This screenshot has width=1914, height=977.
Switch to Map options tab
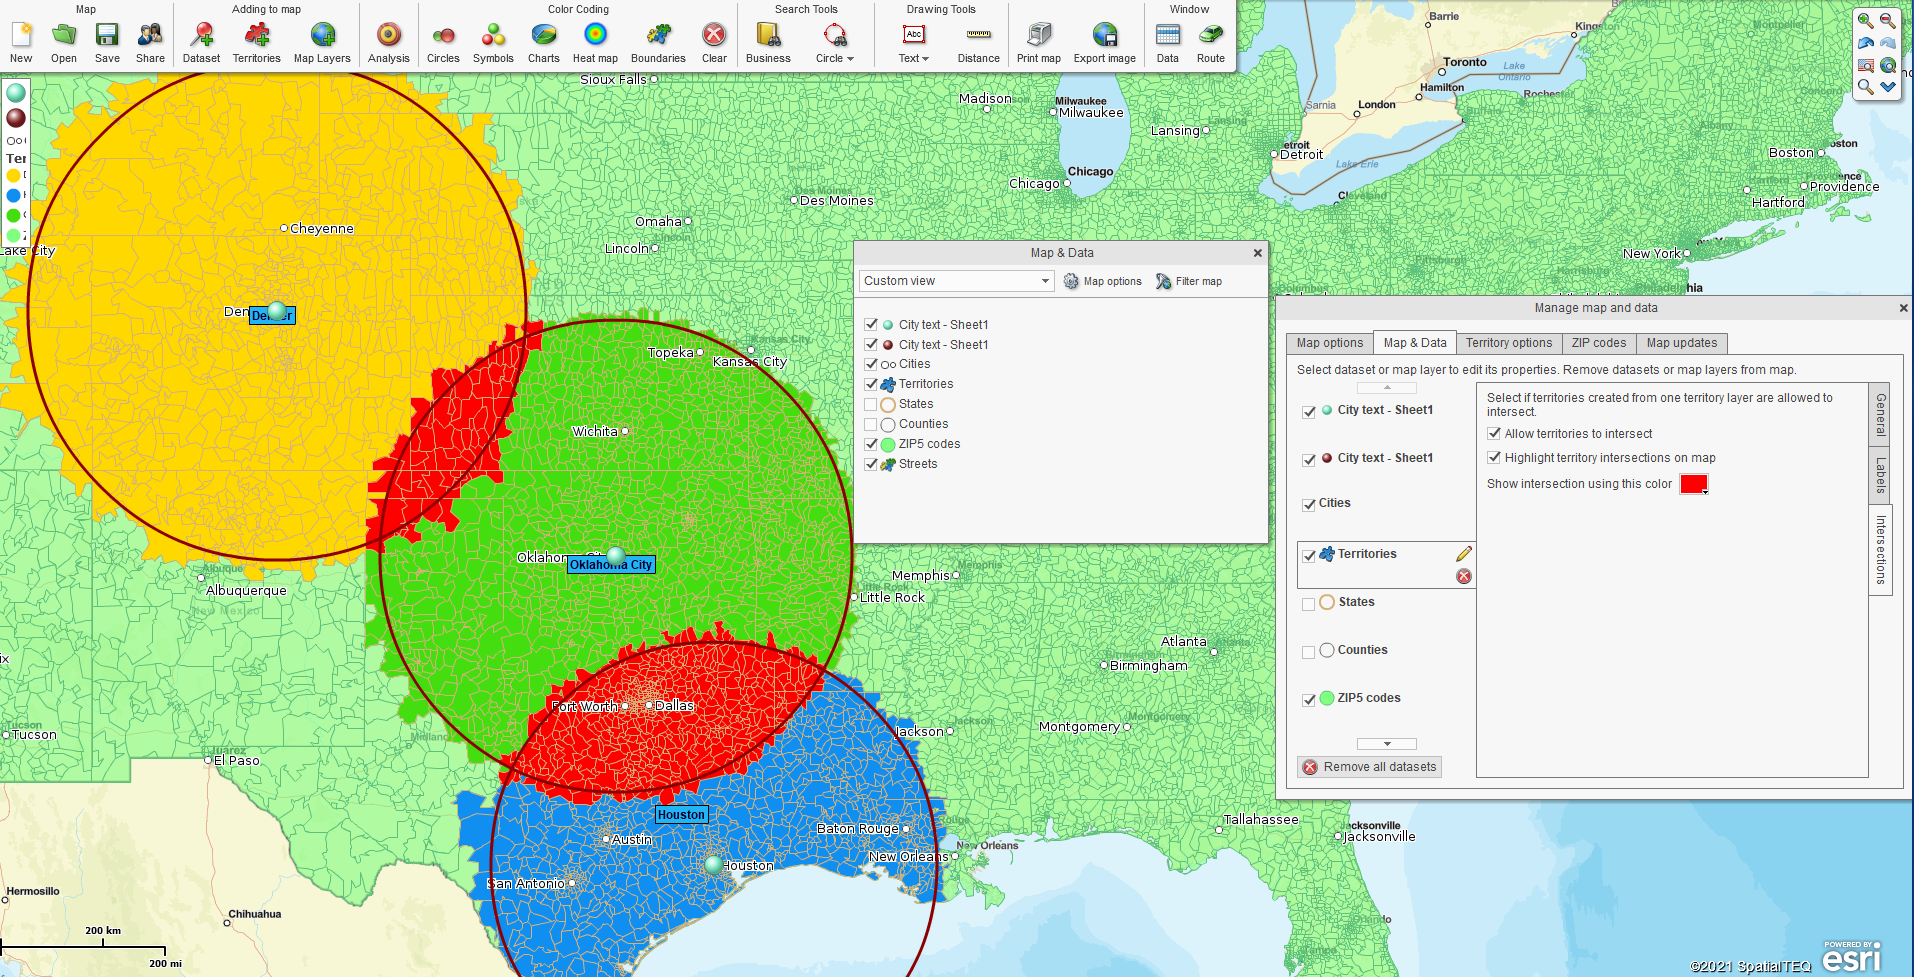pos(1329,343)
